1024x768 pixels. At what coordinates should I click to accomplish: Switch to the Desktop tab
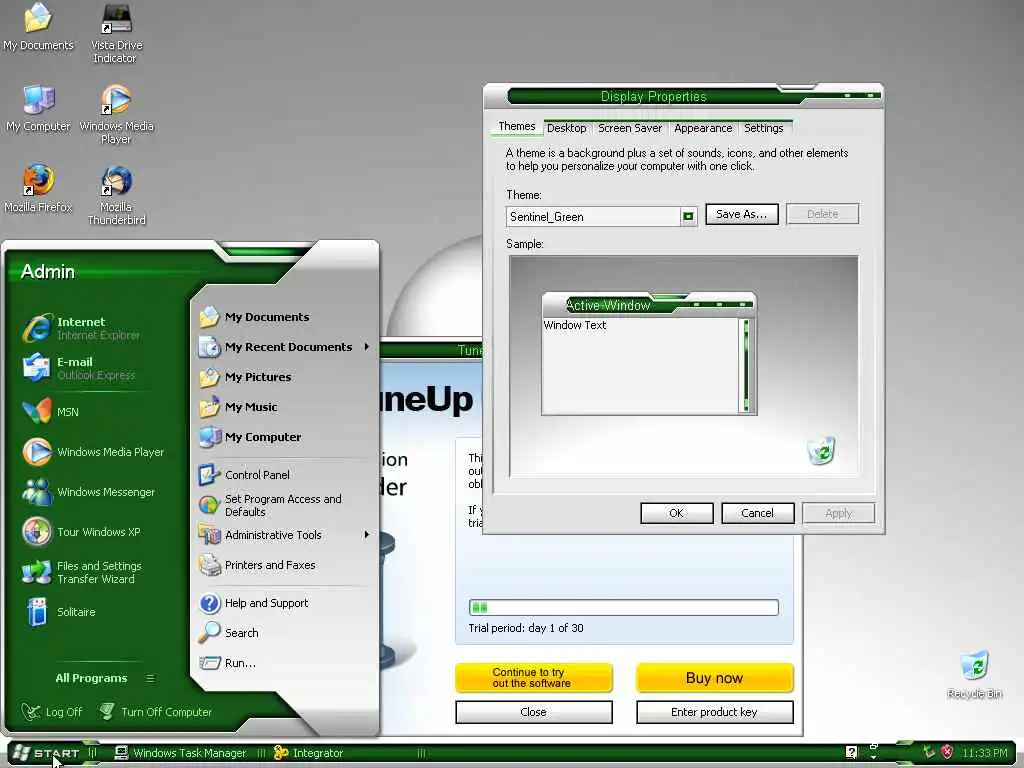tap(566, 128)
